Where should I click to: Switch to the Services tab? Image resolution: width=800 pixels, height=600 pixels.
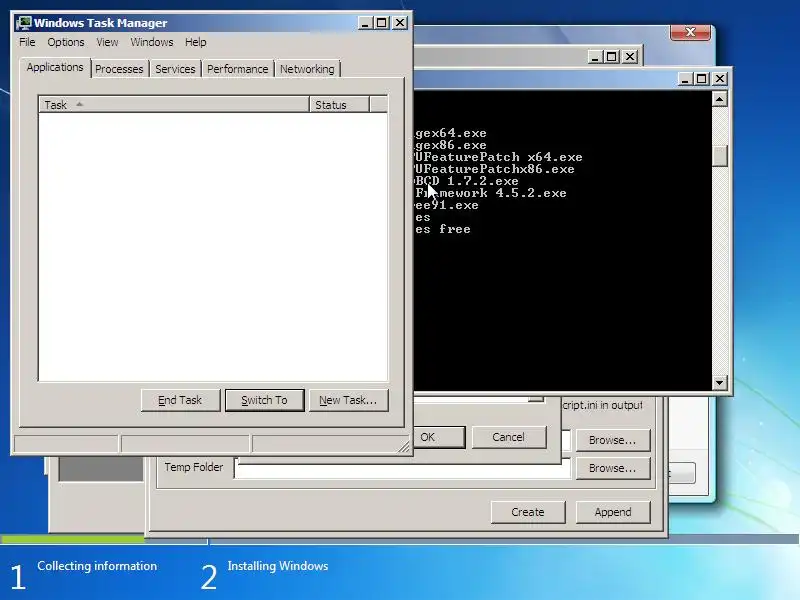tap(175, 69)
